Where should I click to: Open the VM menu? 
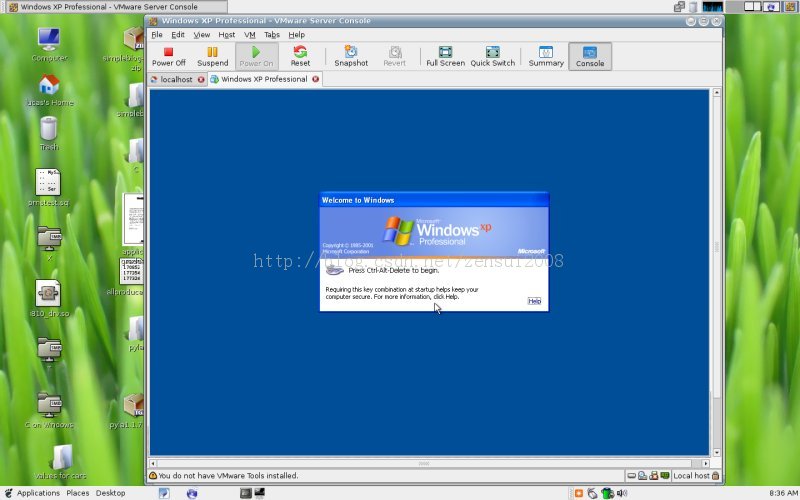tap(249, 35)
